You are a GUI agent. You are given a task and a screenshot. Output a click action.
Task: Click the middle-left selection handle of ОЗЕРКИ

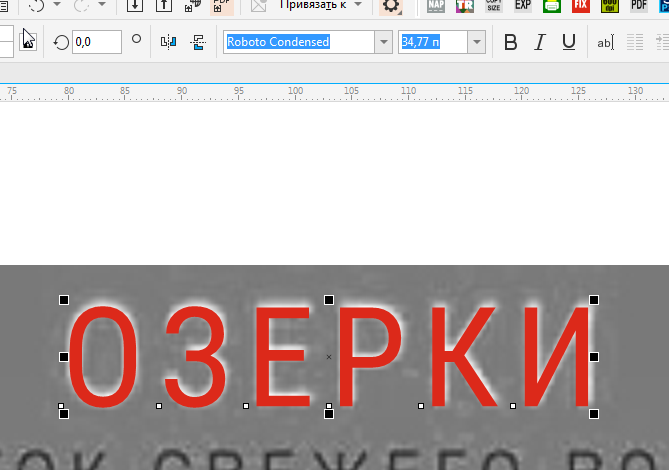64,357
